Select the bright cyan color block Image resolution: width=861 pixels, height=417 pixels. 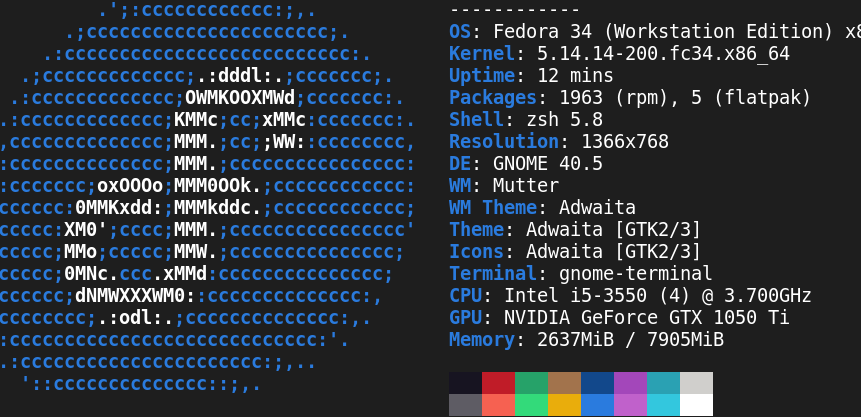(663, 405)
